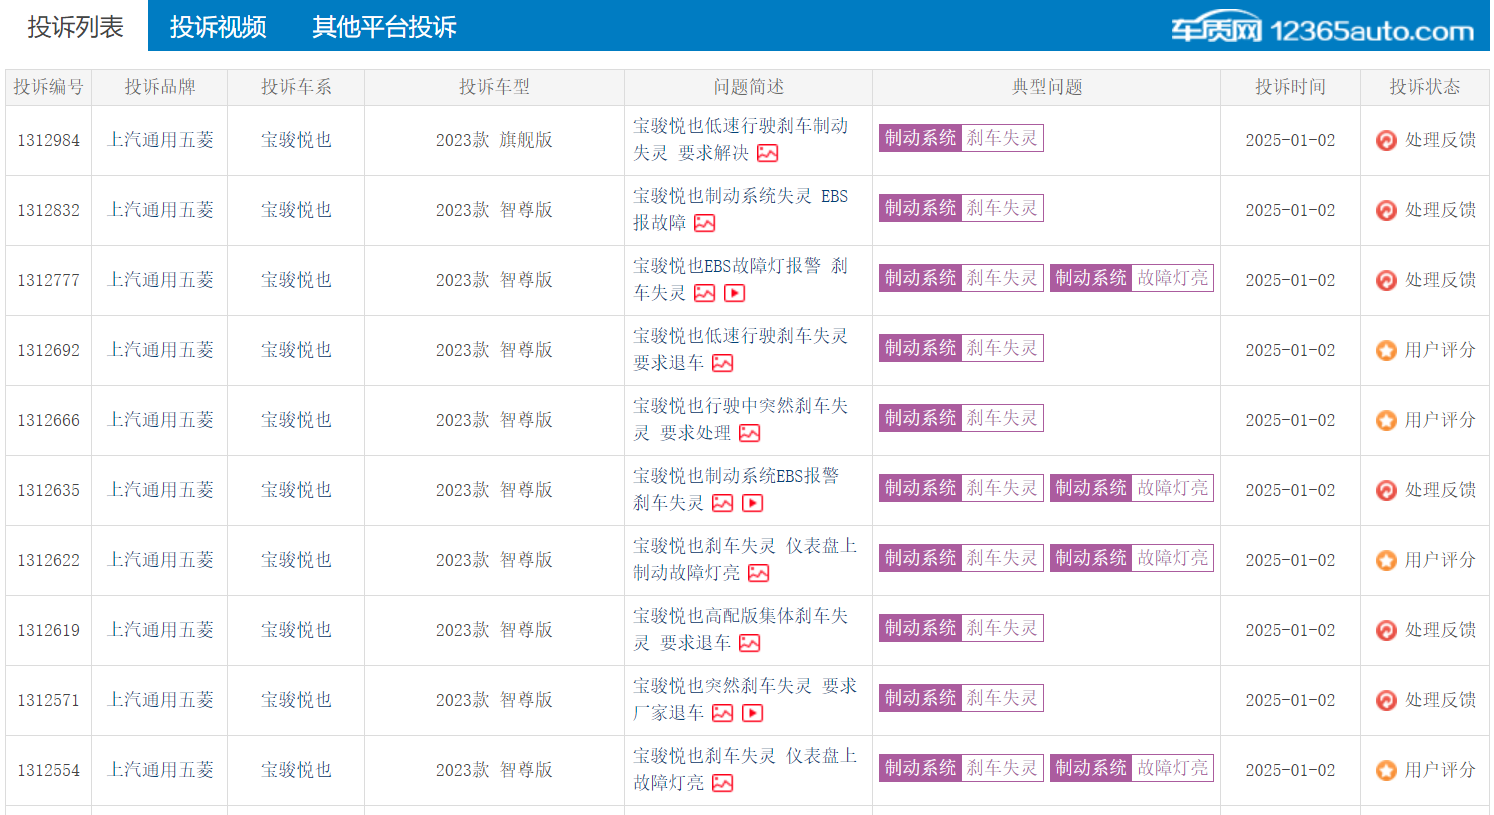Select complaint number 1312692

(48, 350)
